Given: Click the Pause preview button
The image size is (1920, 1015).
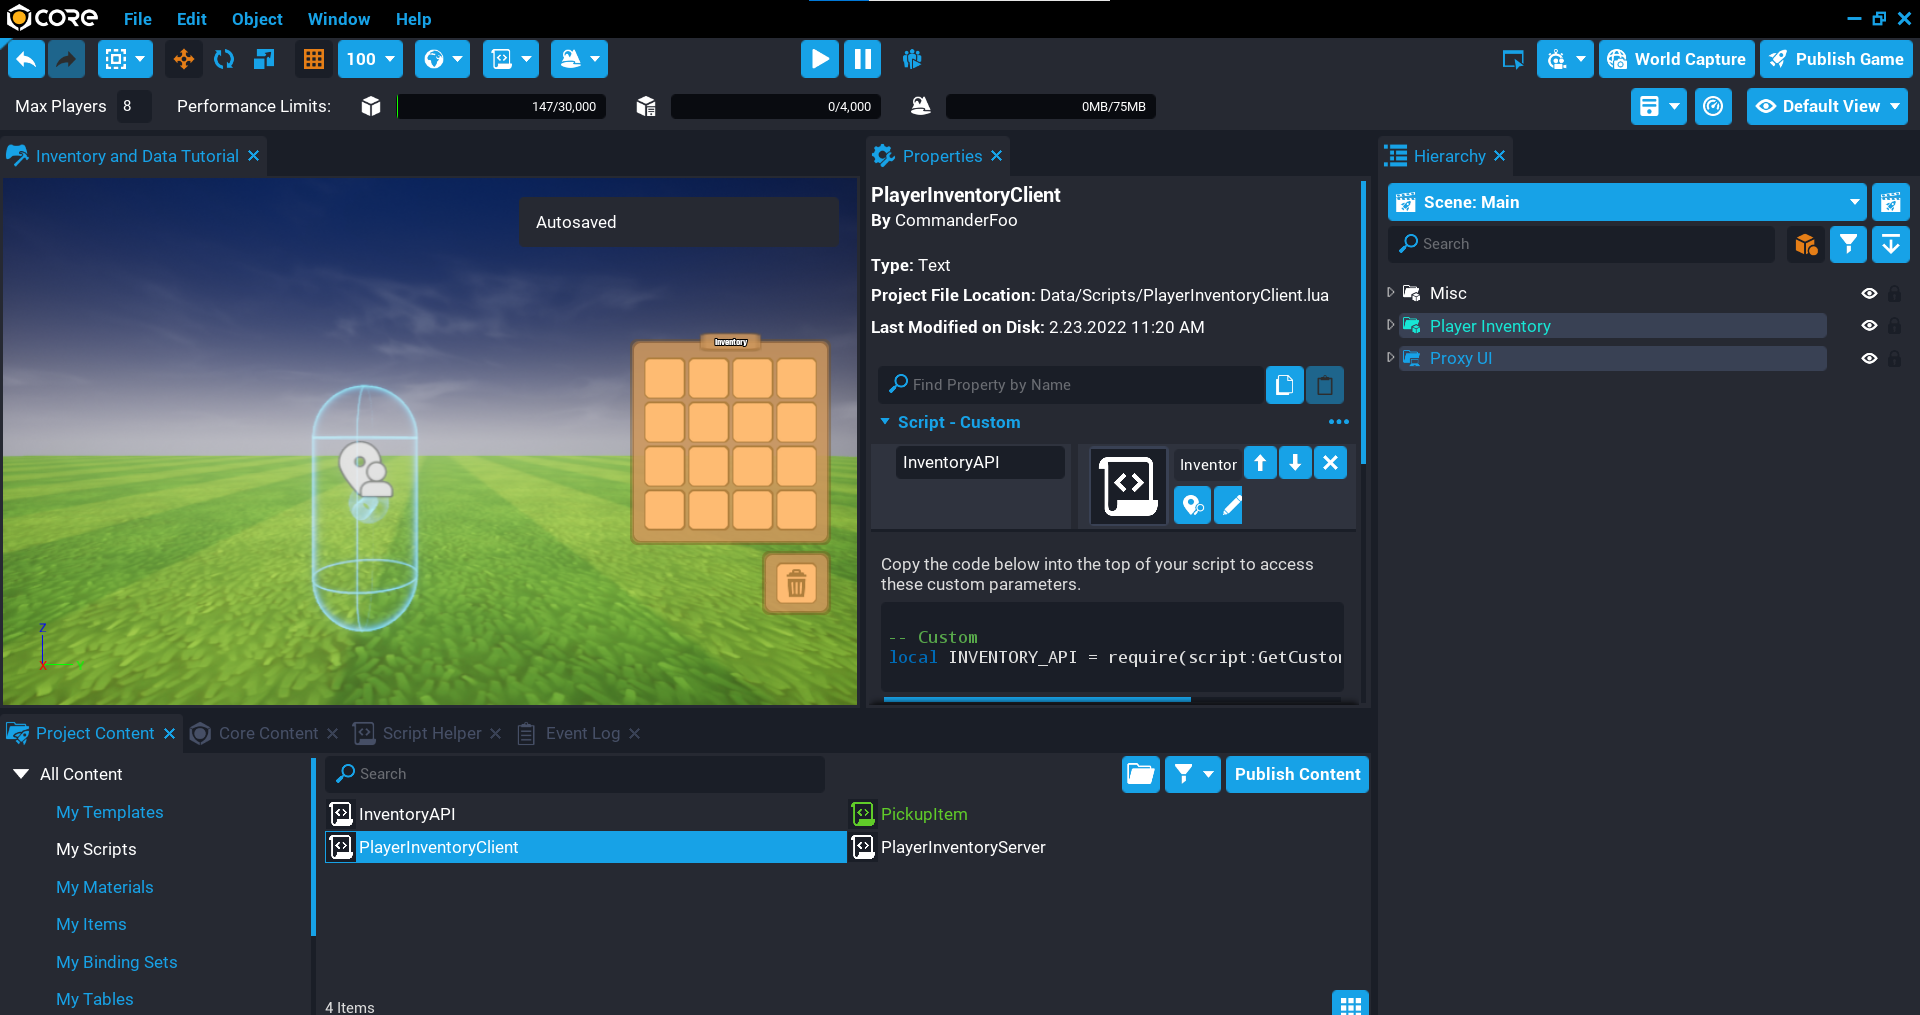Looking at the screenshot, I should [x=861, y=59].
